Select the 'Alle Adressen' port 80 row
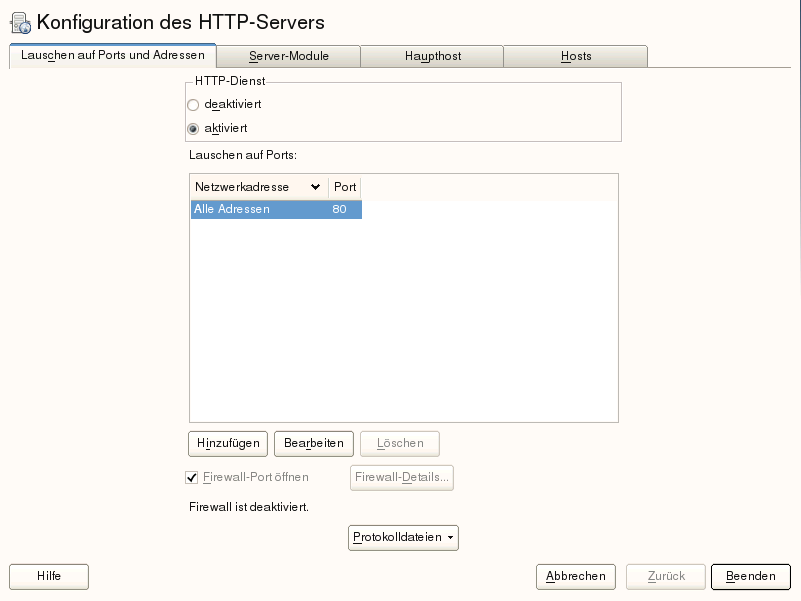 click(x=276, y=209)
